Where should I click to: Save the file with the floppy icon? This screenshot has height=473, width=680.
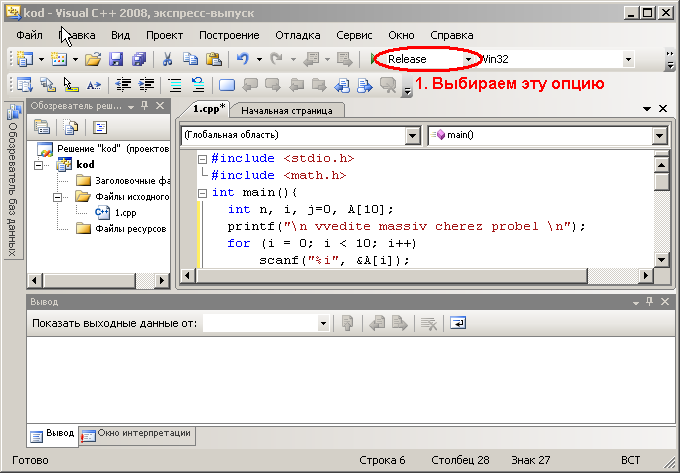tap(116, 59)
